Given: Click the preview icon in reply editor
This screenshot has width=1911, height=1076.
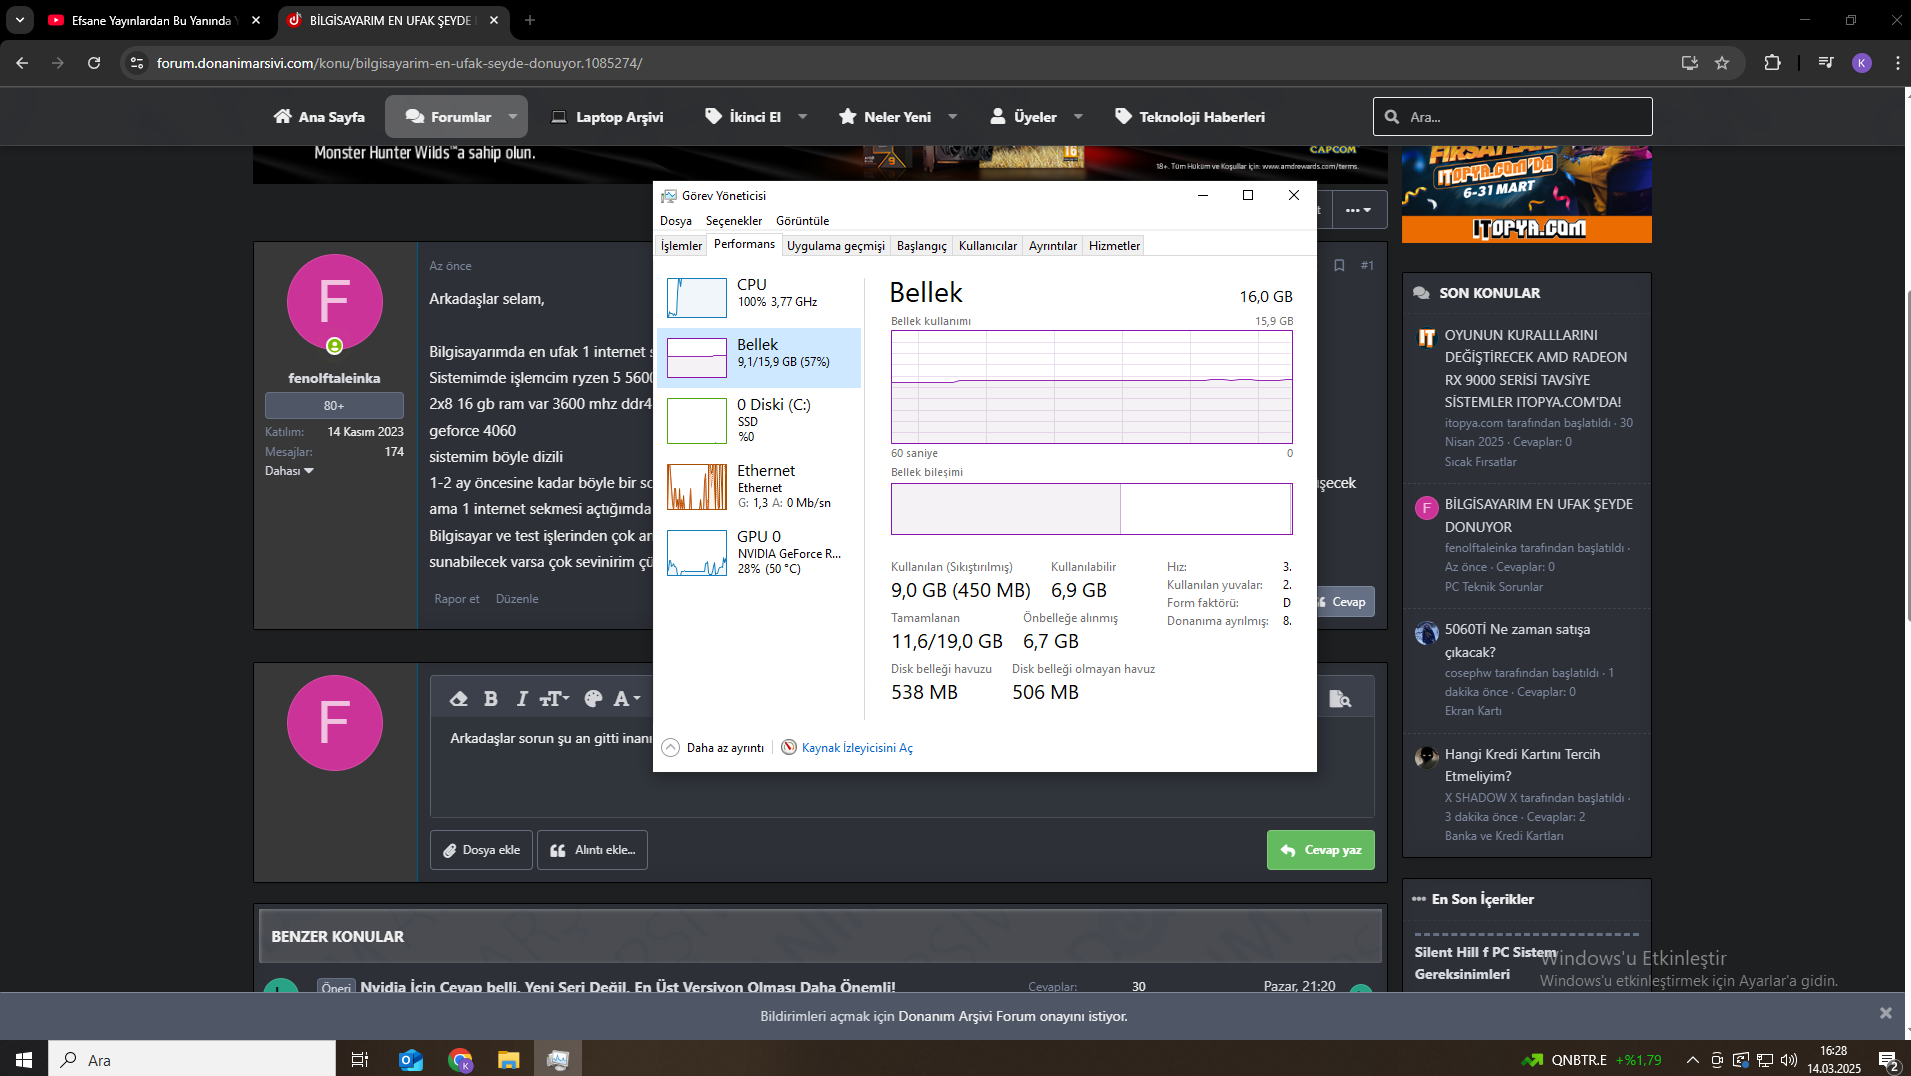Looking at the screenshot, I should [x=1339, y=699].
